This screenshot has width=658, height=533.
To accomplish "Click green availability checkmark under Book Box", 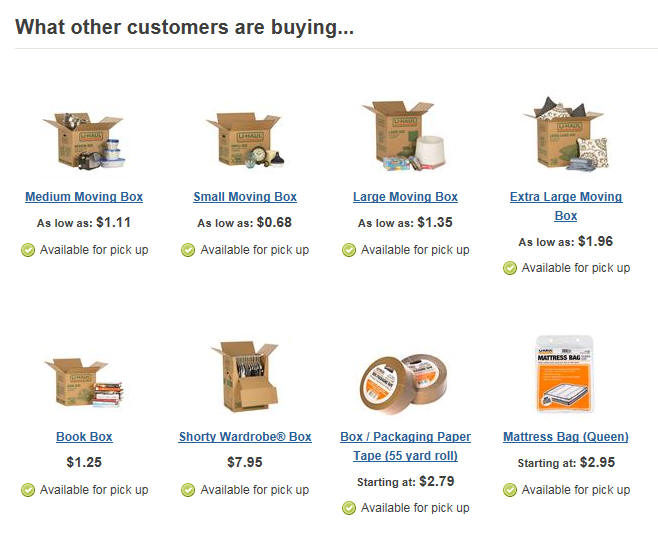I will pos(28,490).
